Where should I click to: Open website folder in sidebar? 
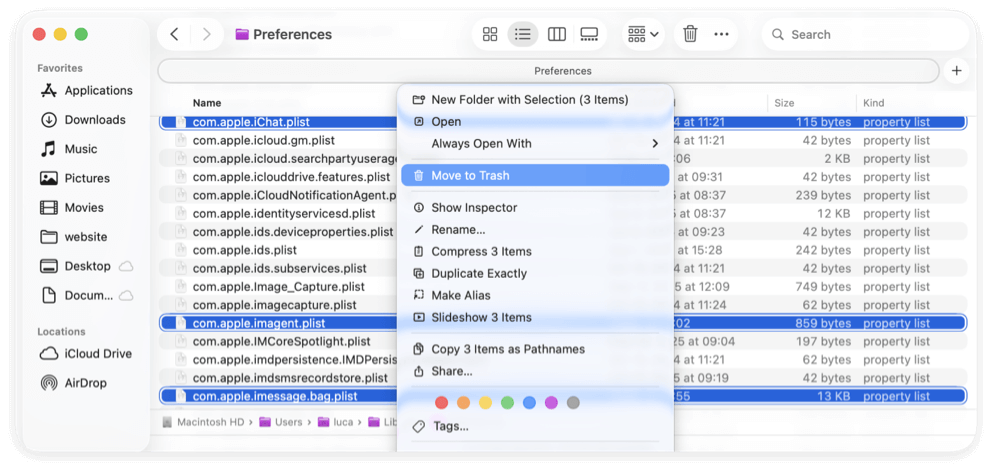tap(73, 237)
